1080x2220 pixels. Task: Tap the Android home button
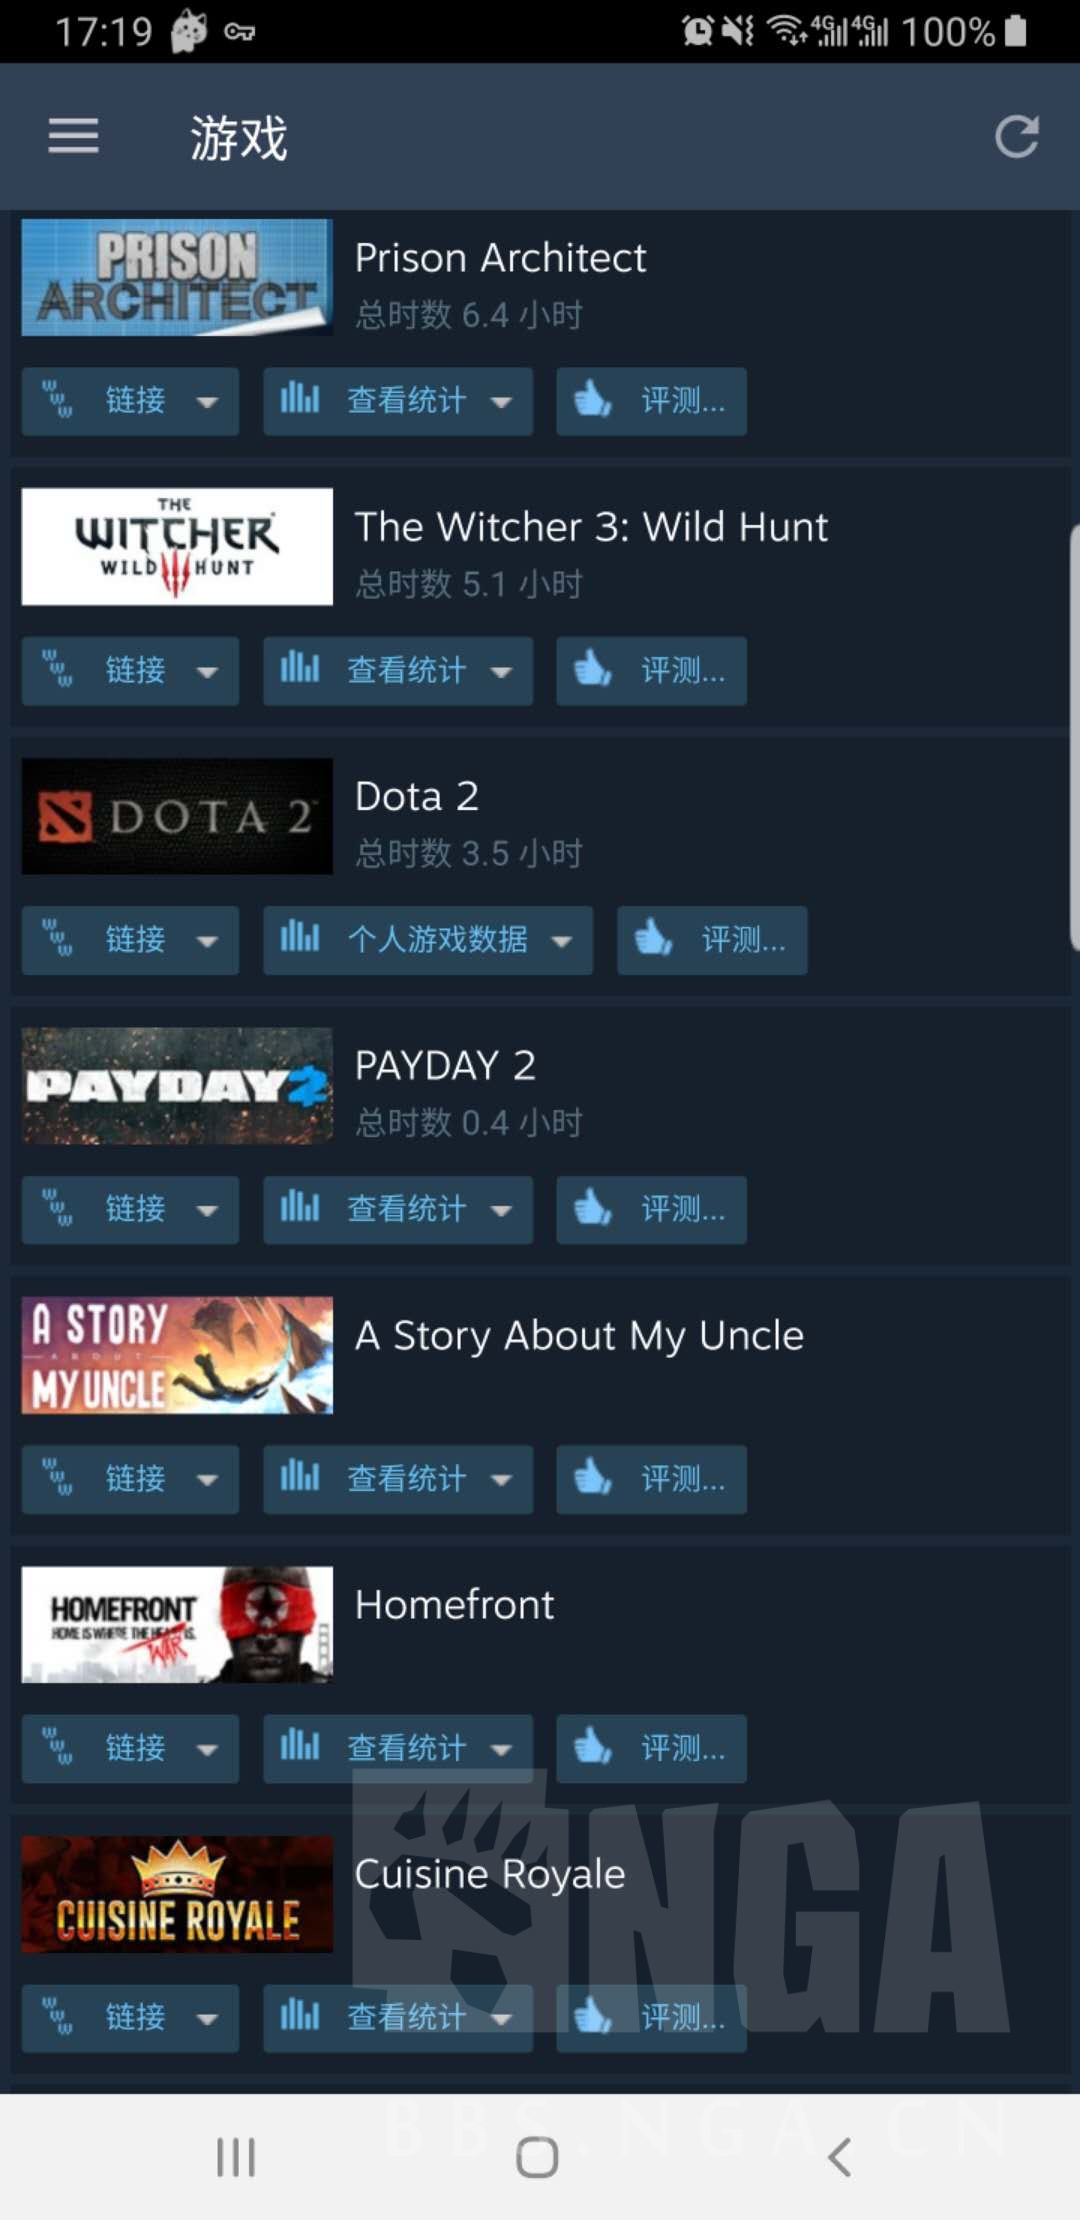coord(537,2157)
